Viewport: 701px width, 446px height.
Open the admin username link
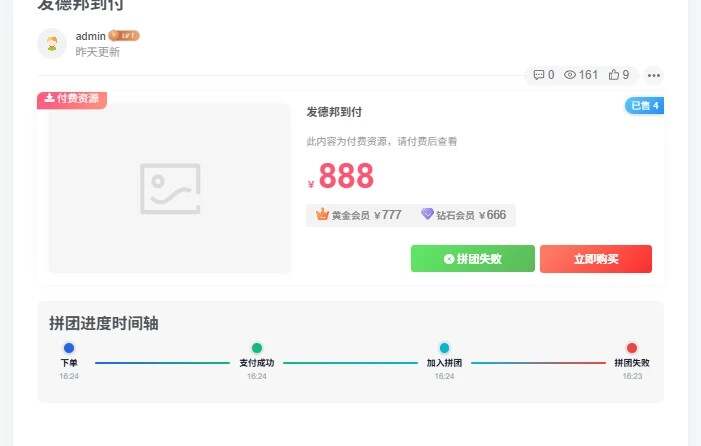pyautogui.click(x=90, y=36)
